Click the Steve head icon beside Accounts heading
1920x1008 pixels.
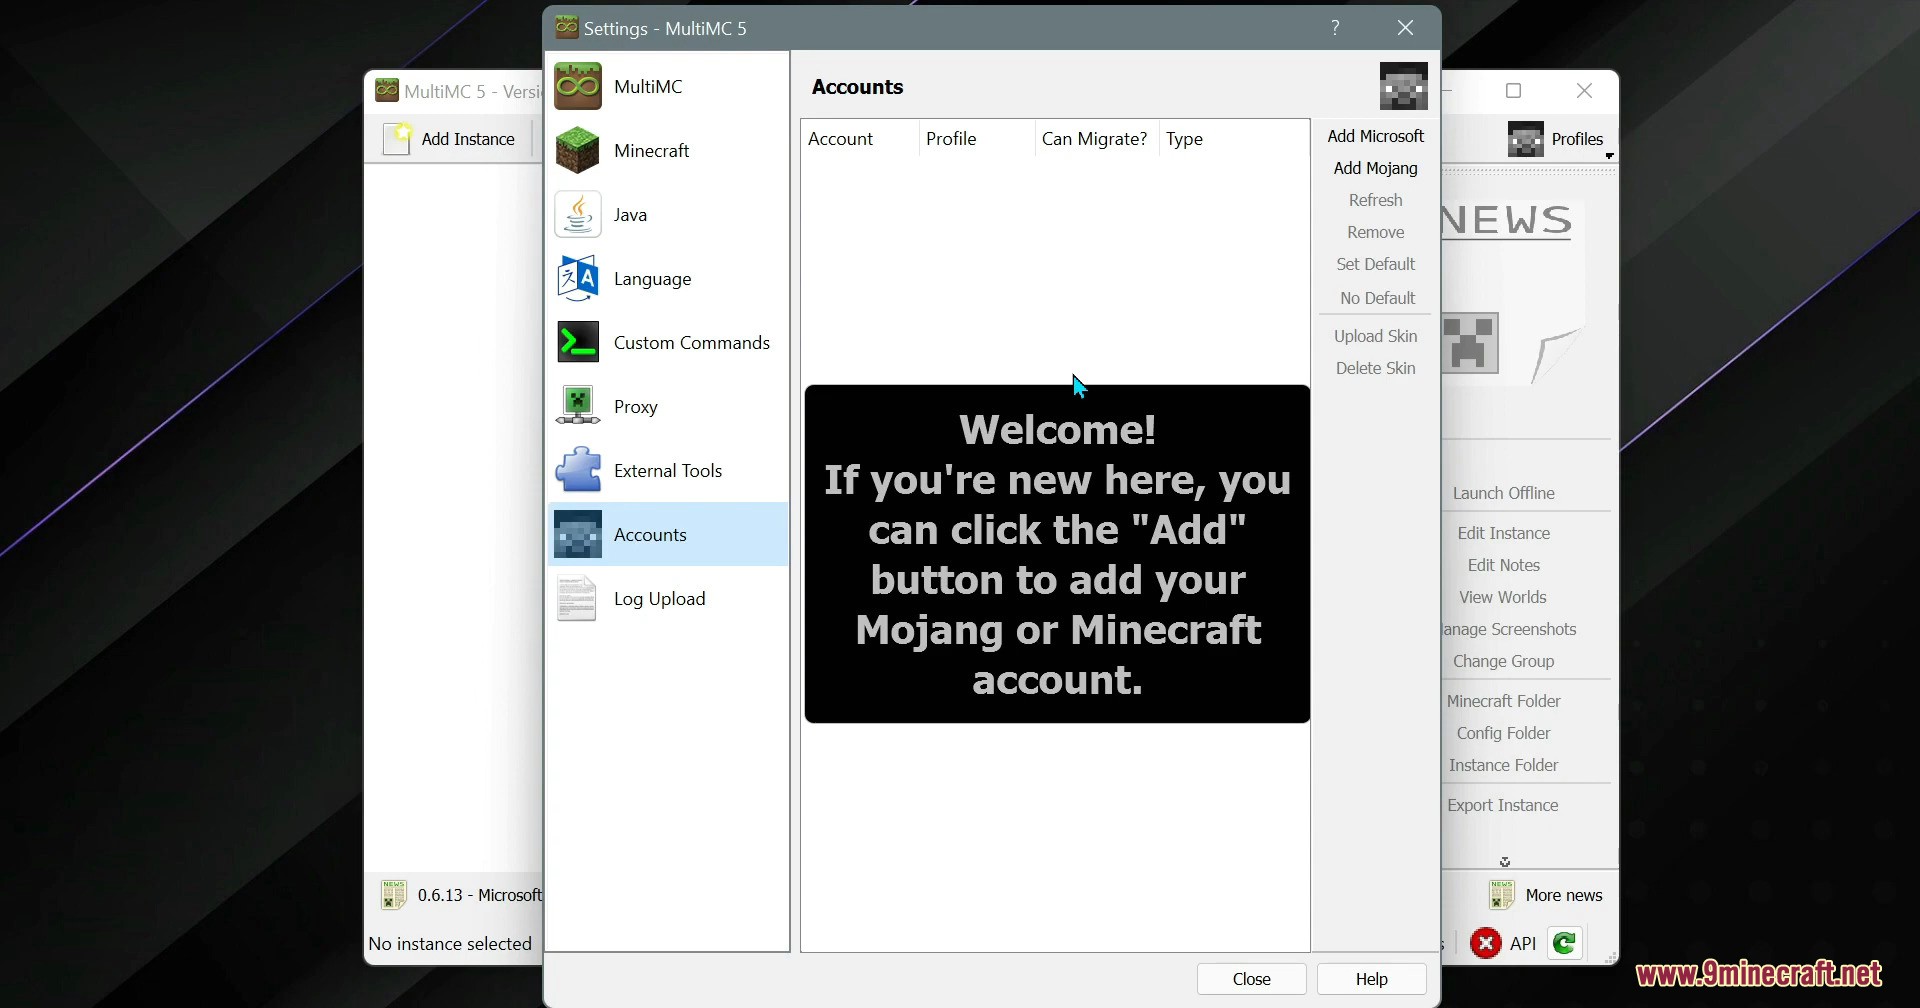(x=1404, y=86)
